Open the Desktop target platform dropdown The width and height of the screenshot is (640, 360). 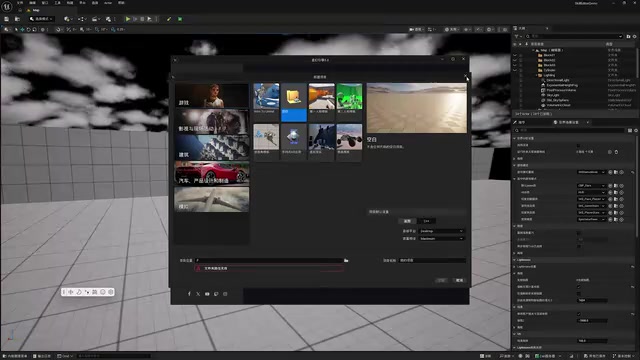point(442,231)
